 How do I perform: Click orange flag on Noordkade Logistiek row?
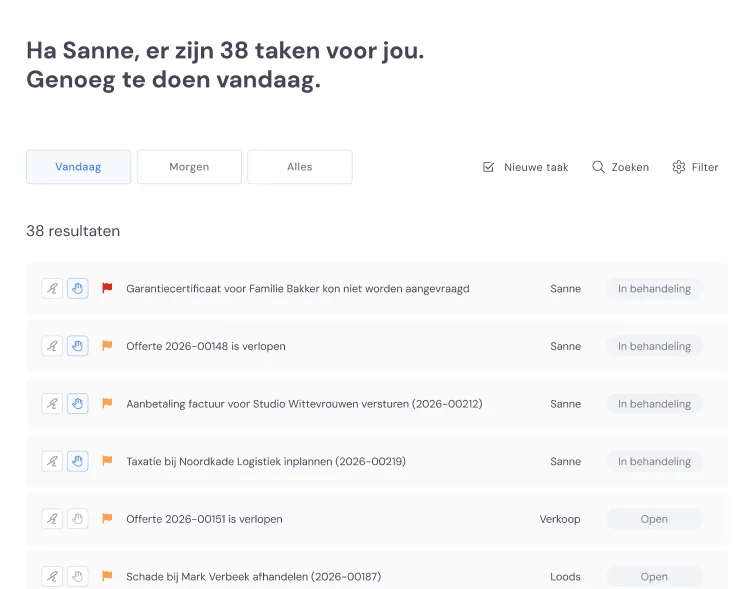(107, 461)
